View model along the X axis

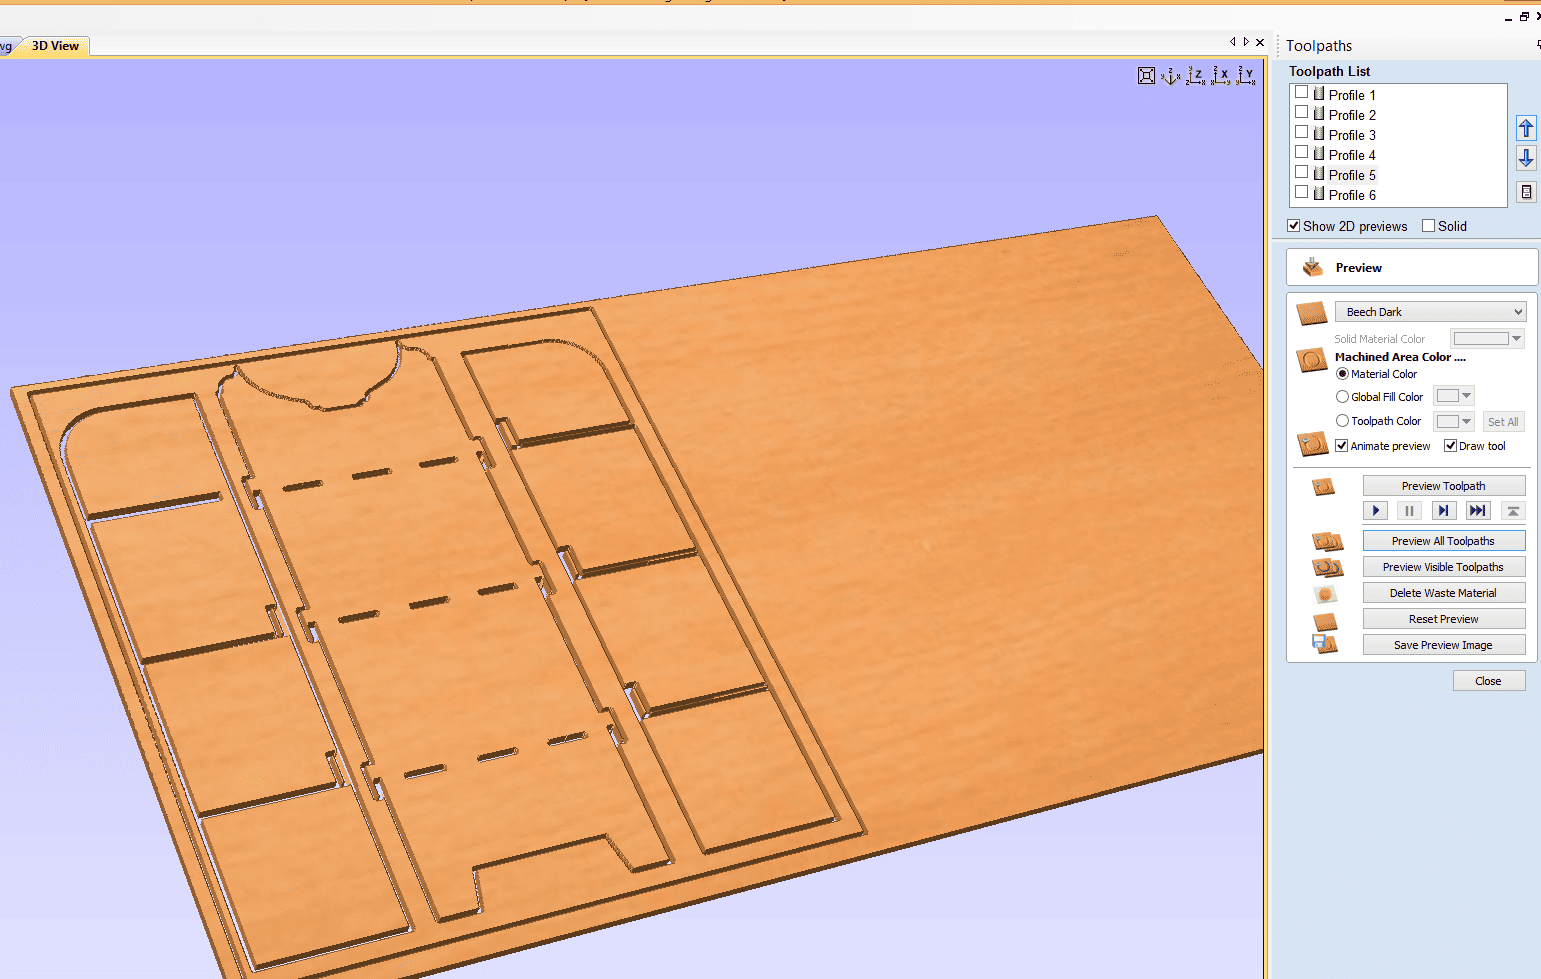[1221, 76]
